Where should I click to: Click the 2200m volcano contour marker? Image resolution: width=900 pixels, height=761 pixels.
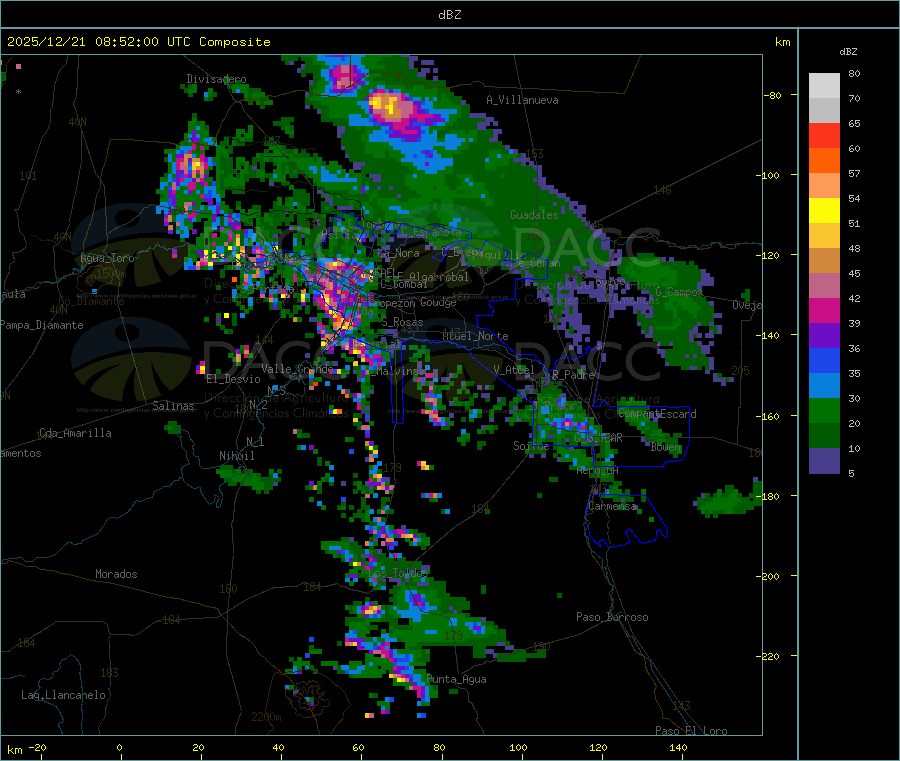click(266, 717)
